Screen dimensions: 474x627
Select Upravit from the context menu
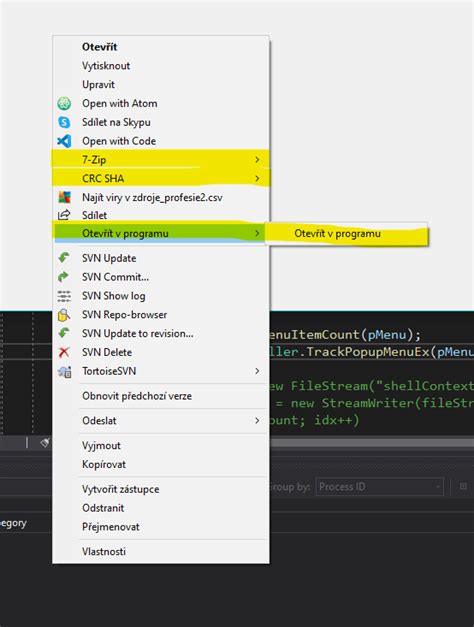[160, 84]
